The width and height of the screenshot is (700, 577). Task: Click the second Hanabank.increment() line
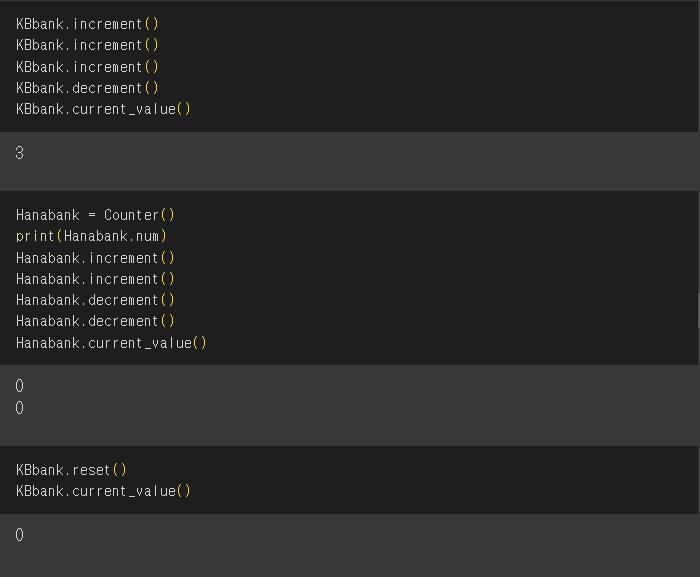[95, 279]
